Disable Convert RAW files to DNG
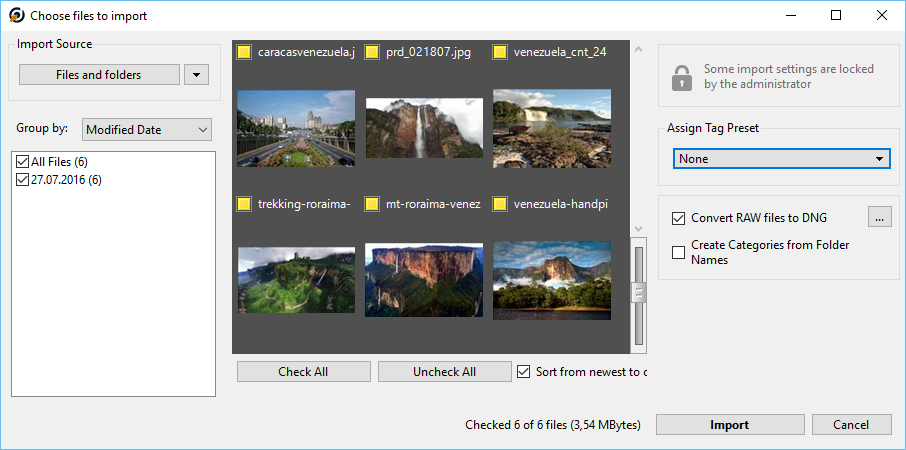 (678, 218)
